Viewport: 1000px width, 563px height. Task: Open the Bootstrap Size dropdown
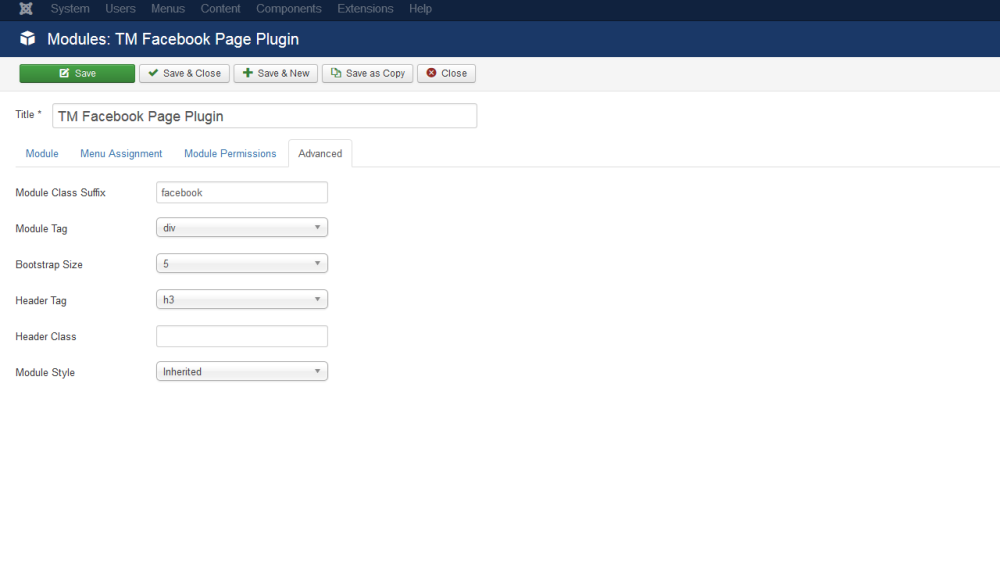pyautogui.click(x=242, y=263)
